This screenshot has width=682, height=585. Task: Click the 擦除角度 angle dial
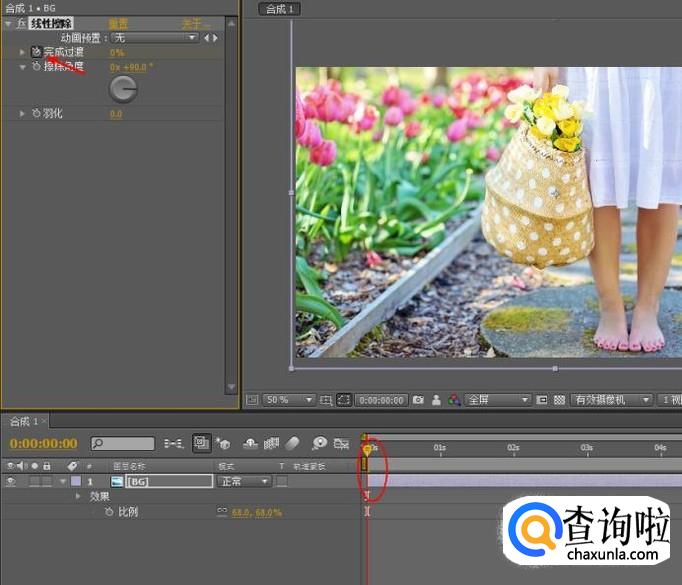tap(122, 90)
